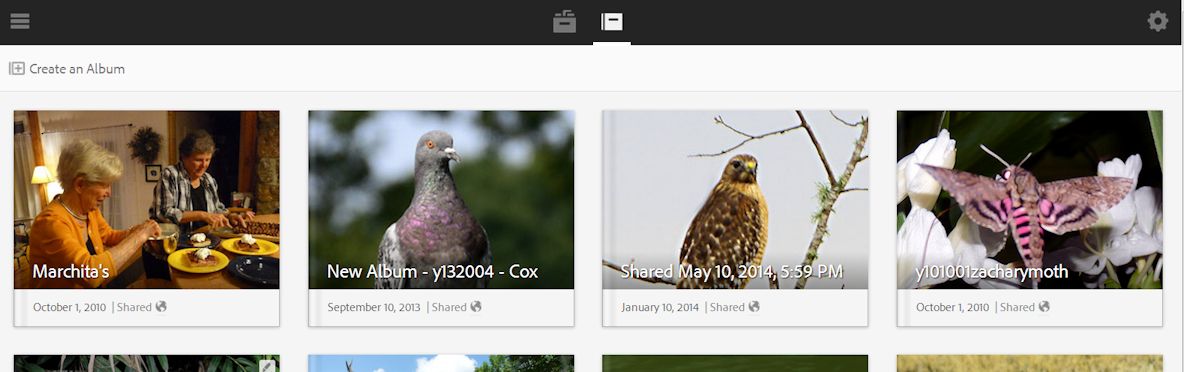This screenshot has width=1184, height=372.
Task: Click Shared May 10, 2014, 5:59 PM title
Action: pos(732,272)
